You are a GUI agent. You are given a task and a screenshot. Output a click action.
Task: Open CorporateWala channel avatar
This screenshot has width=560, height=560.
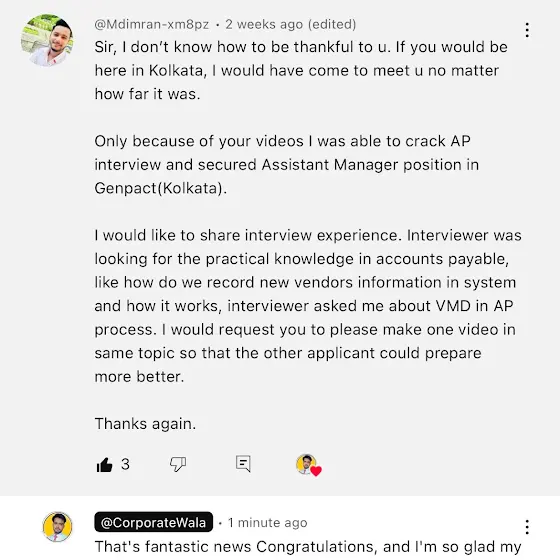pyautogui.click(x=57, y=527)
